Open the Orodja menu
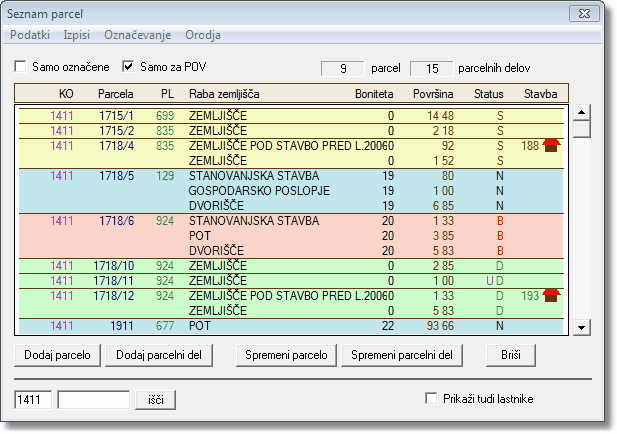Viewport: 617px width, 434px height. tap(203, 35)
